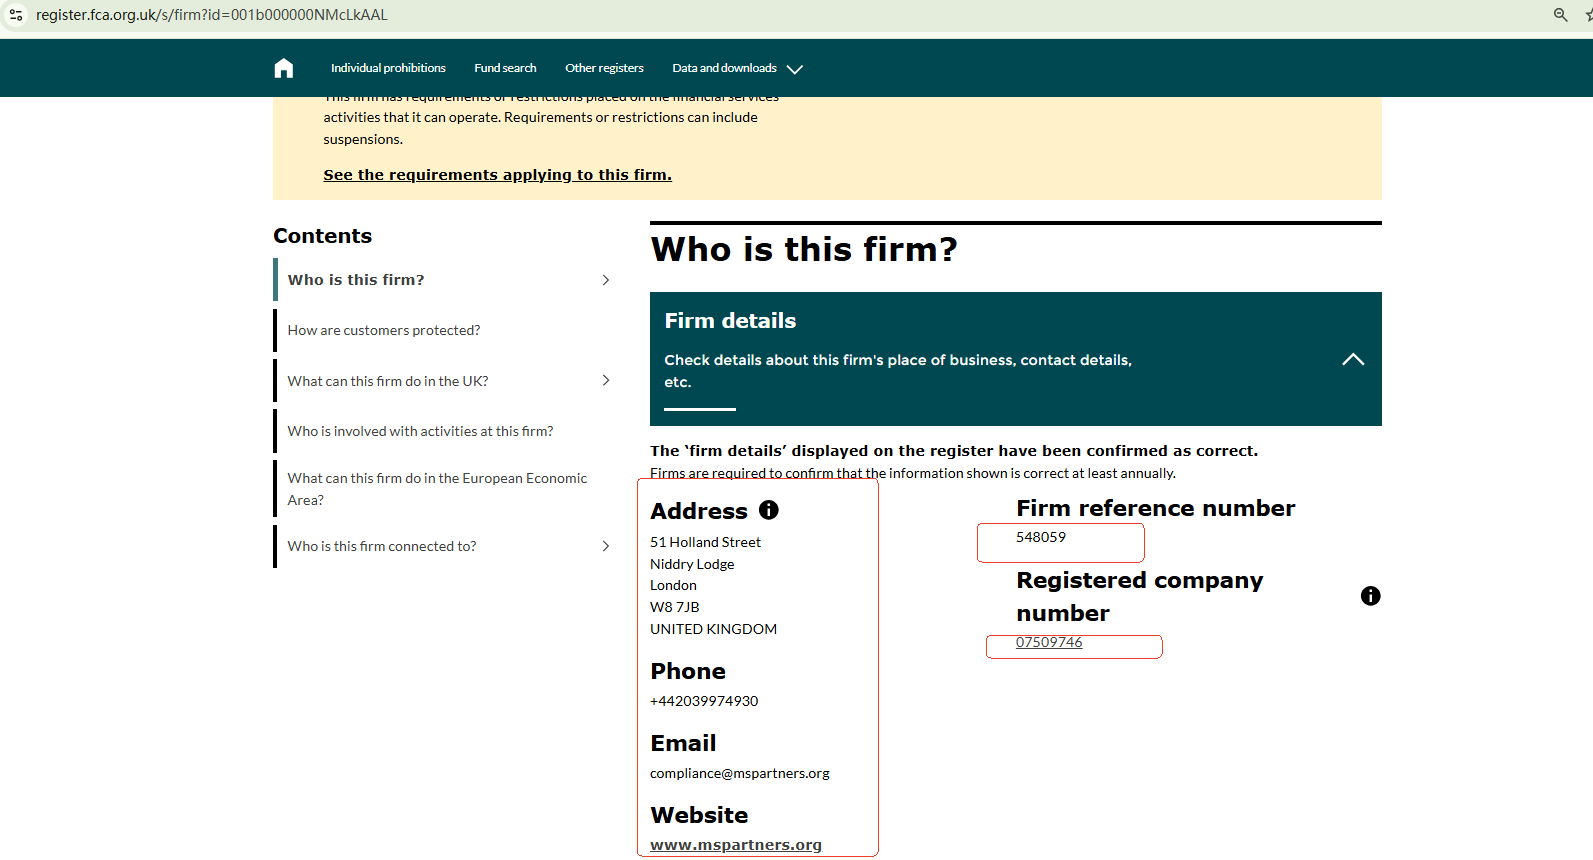Visit www.mspartners.org website link
Viewport: 1593px width, 860px height.
point(736,845)
